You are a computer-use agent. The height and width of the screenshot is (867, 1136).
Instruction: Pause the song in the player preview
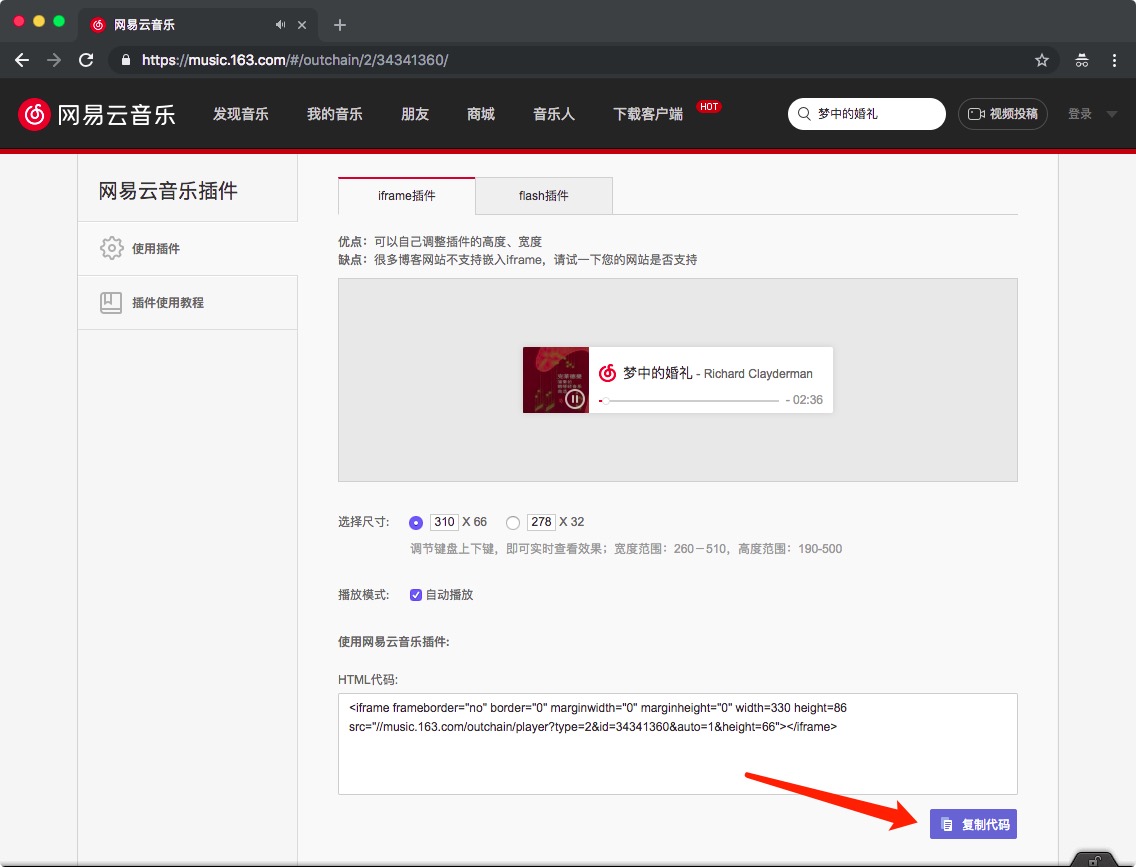point(575,399)
